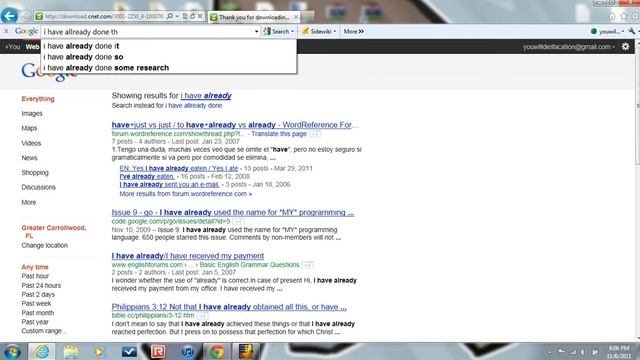The width and height of the screenshot is (640, 360).
Task: Switch to Internet Explorer in taskbar
Action: (41, 351)
